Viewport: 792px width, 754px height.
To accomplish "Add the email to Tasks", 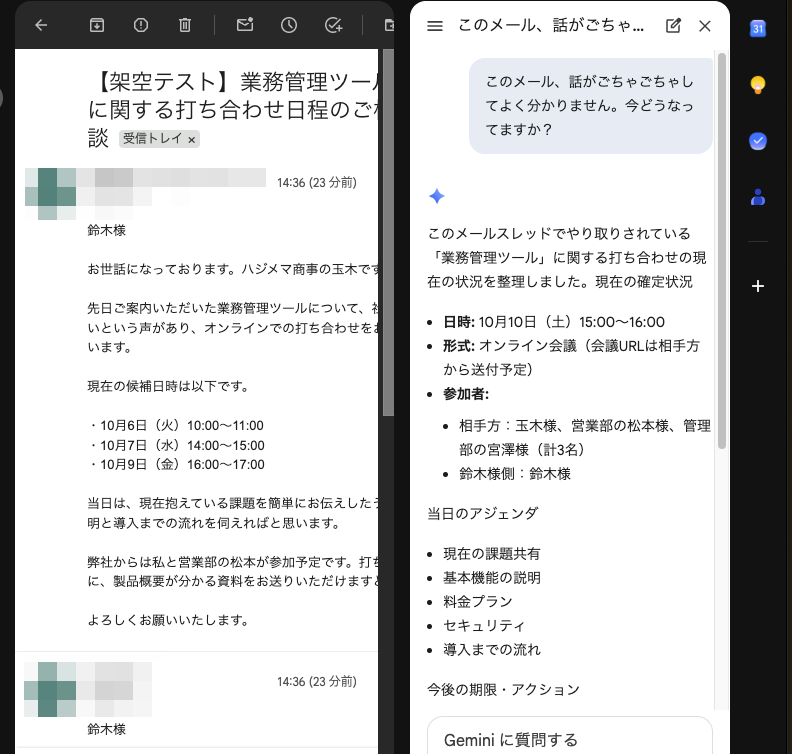I will 333,25.
